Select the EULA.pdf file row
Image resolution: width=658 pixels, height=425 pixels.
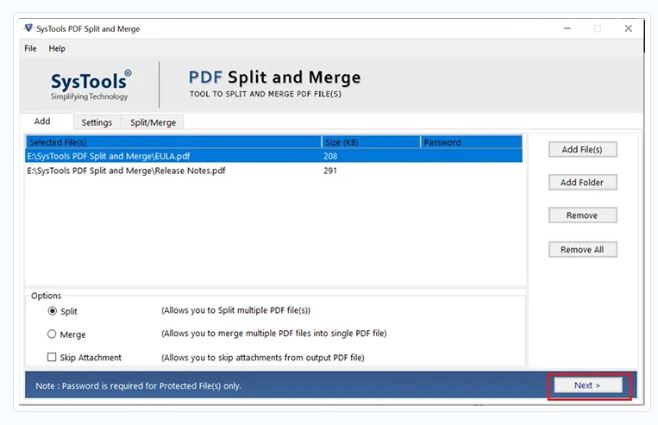(274, 156)
